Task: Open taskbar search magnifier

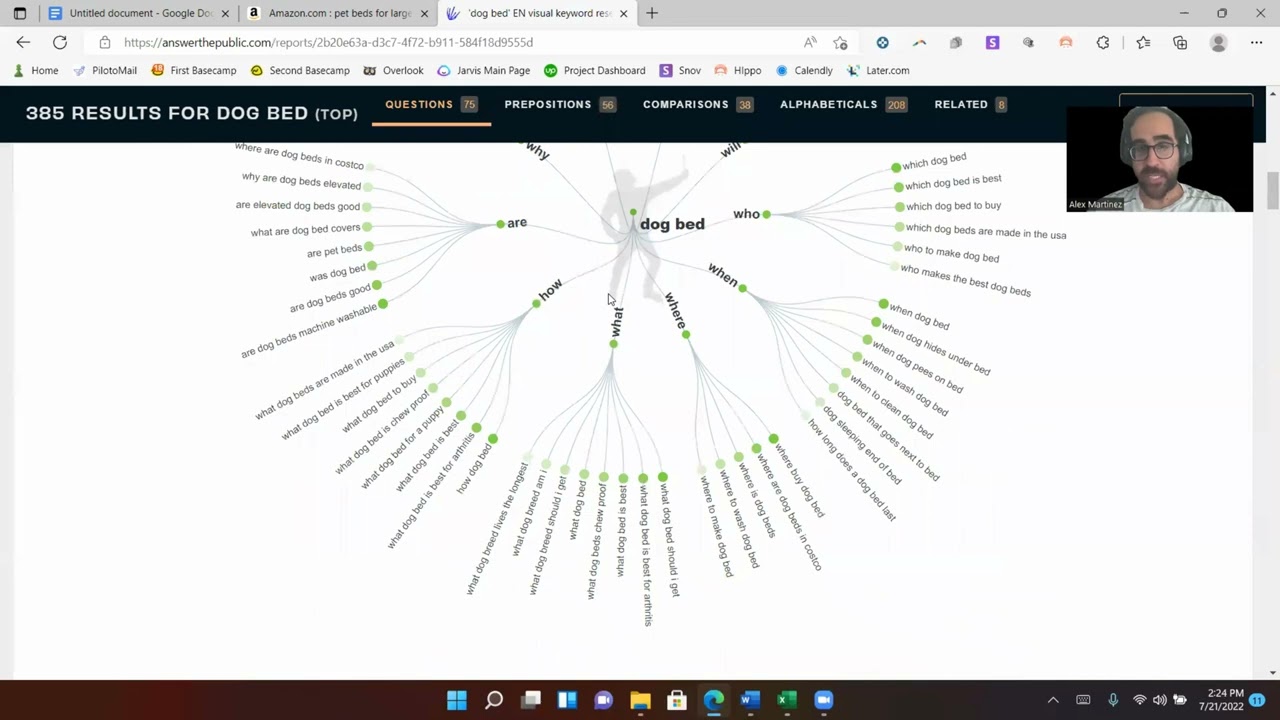Action: tap(494, 700)
